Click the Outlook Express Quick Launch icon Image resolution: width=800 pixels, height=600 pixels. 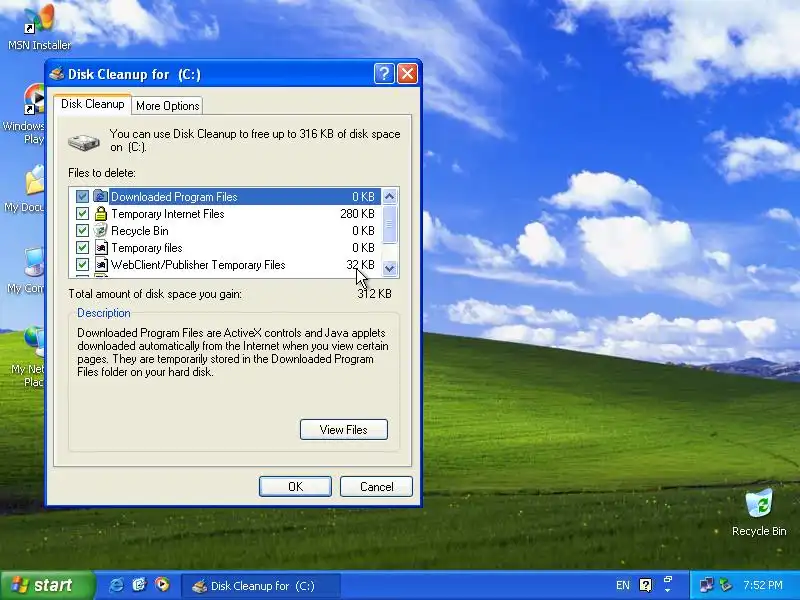[139, 585]
